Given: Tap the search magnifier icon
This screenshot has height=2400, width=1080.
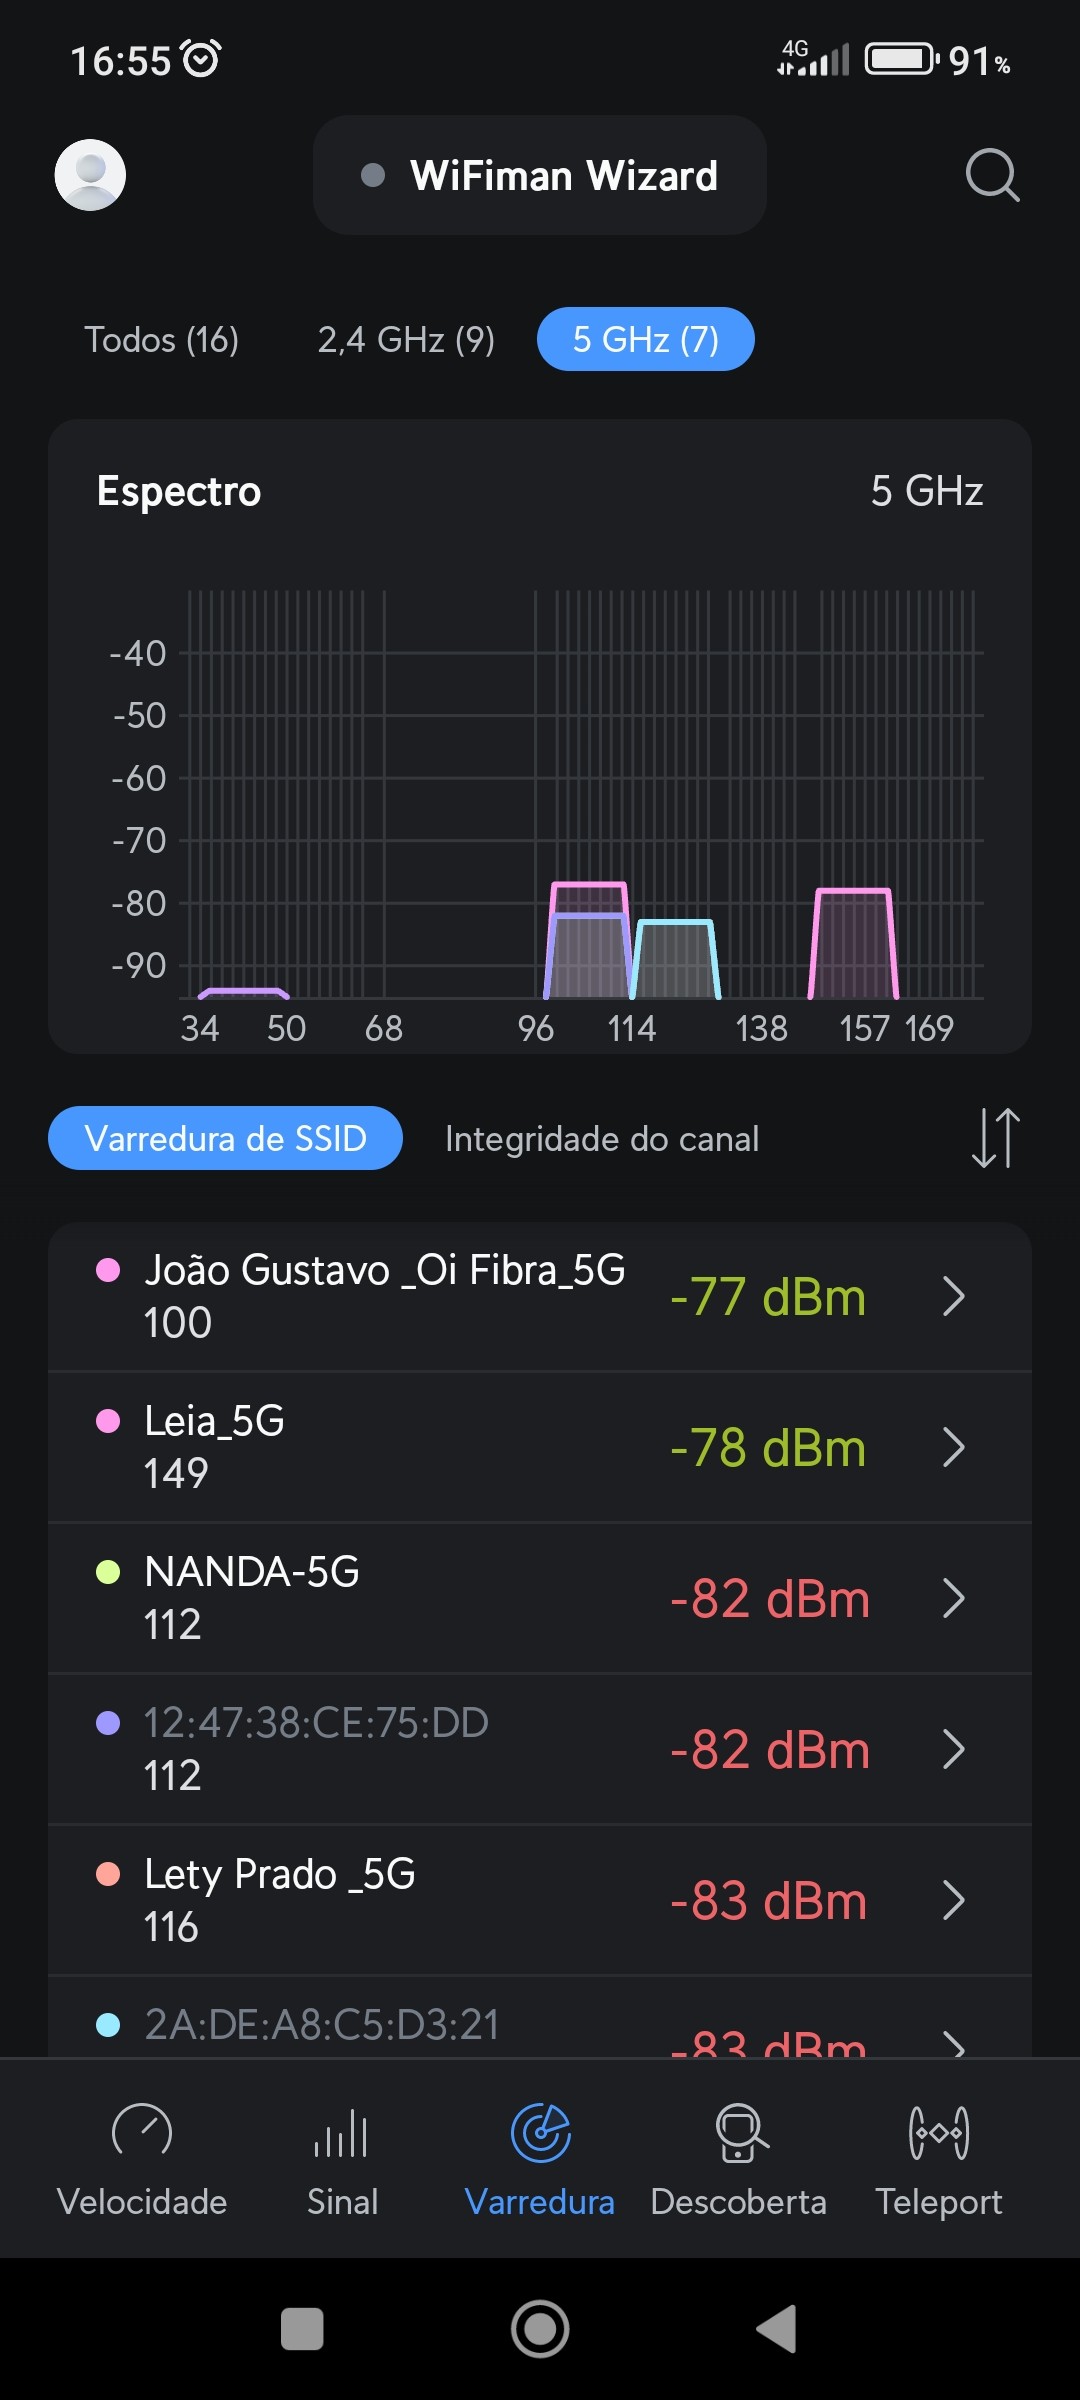Looking at the screenshot, I should 992,176.
